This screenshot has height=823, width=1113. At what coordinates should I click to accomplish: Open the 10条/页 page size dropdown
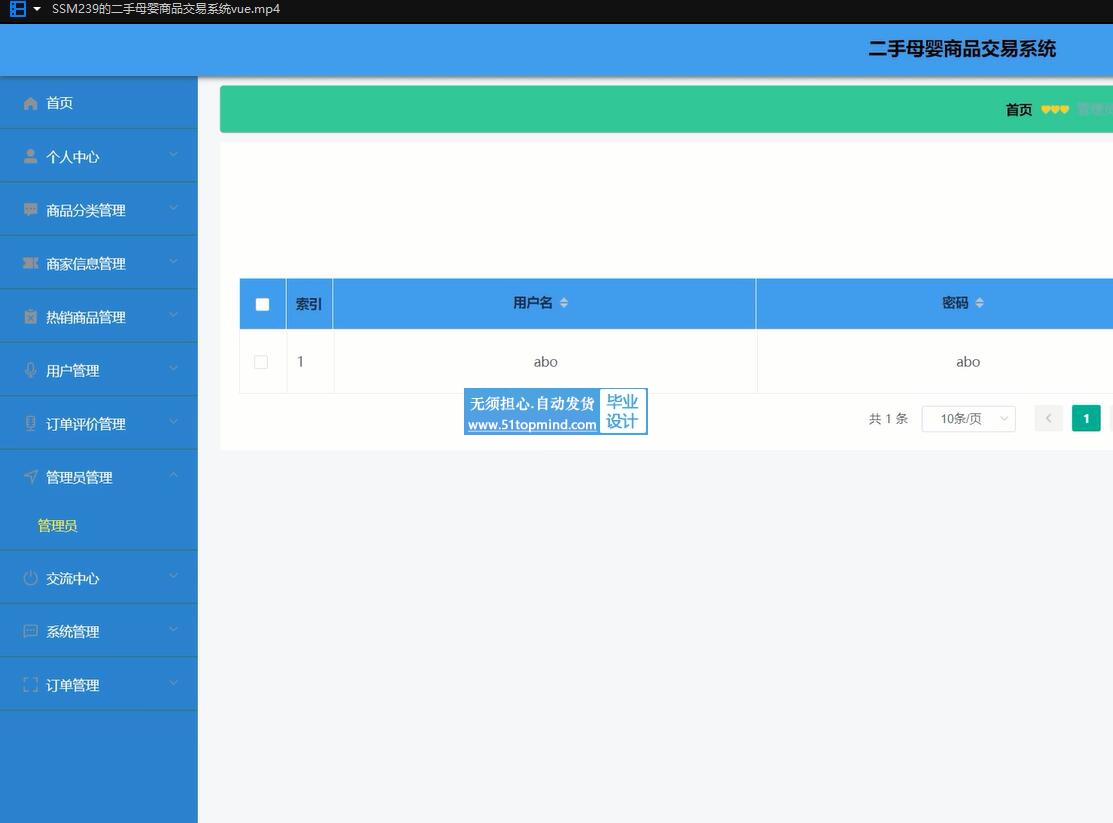tap(968, 419)
